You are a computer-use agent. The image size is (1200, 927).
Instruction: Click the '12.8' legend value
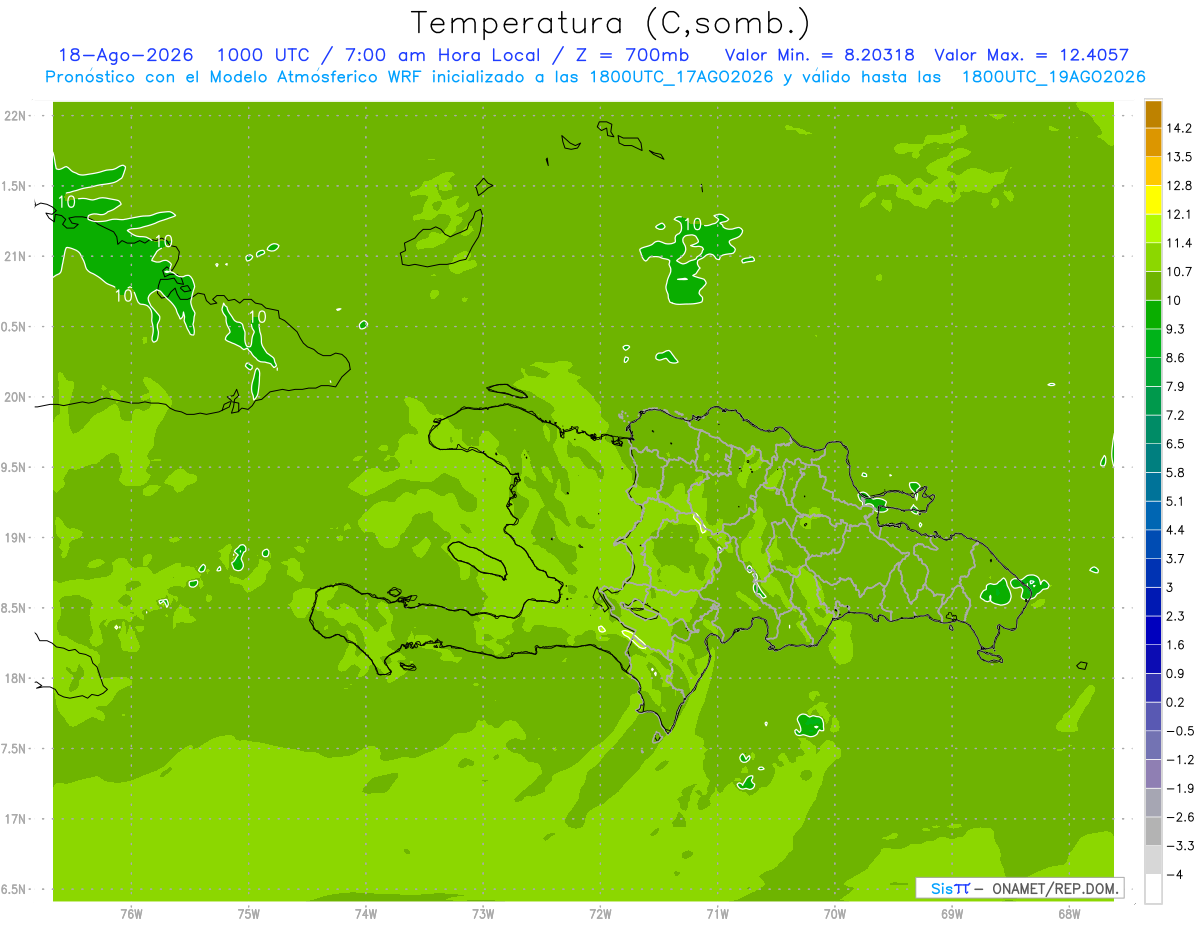point(1179,185)
